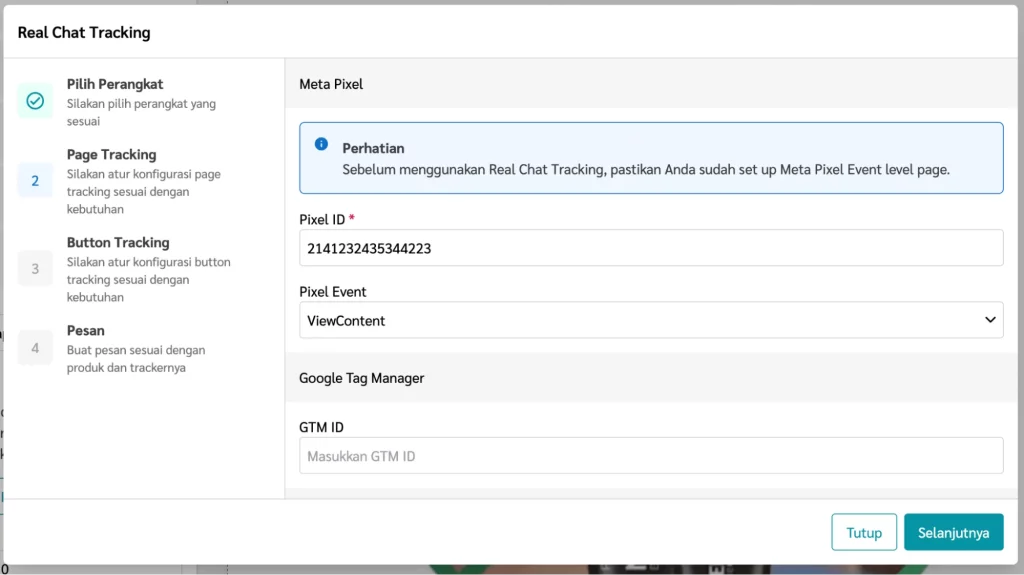
Task: Select step 3 number badge for Button Tracking
Action: tap(35, 269)
